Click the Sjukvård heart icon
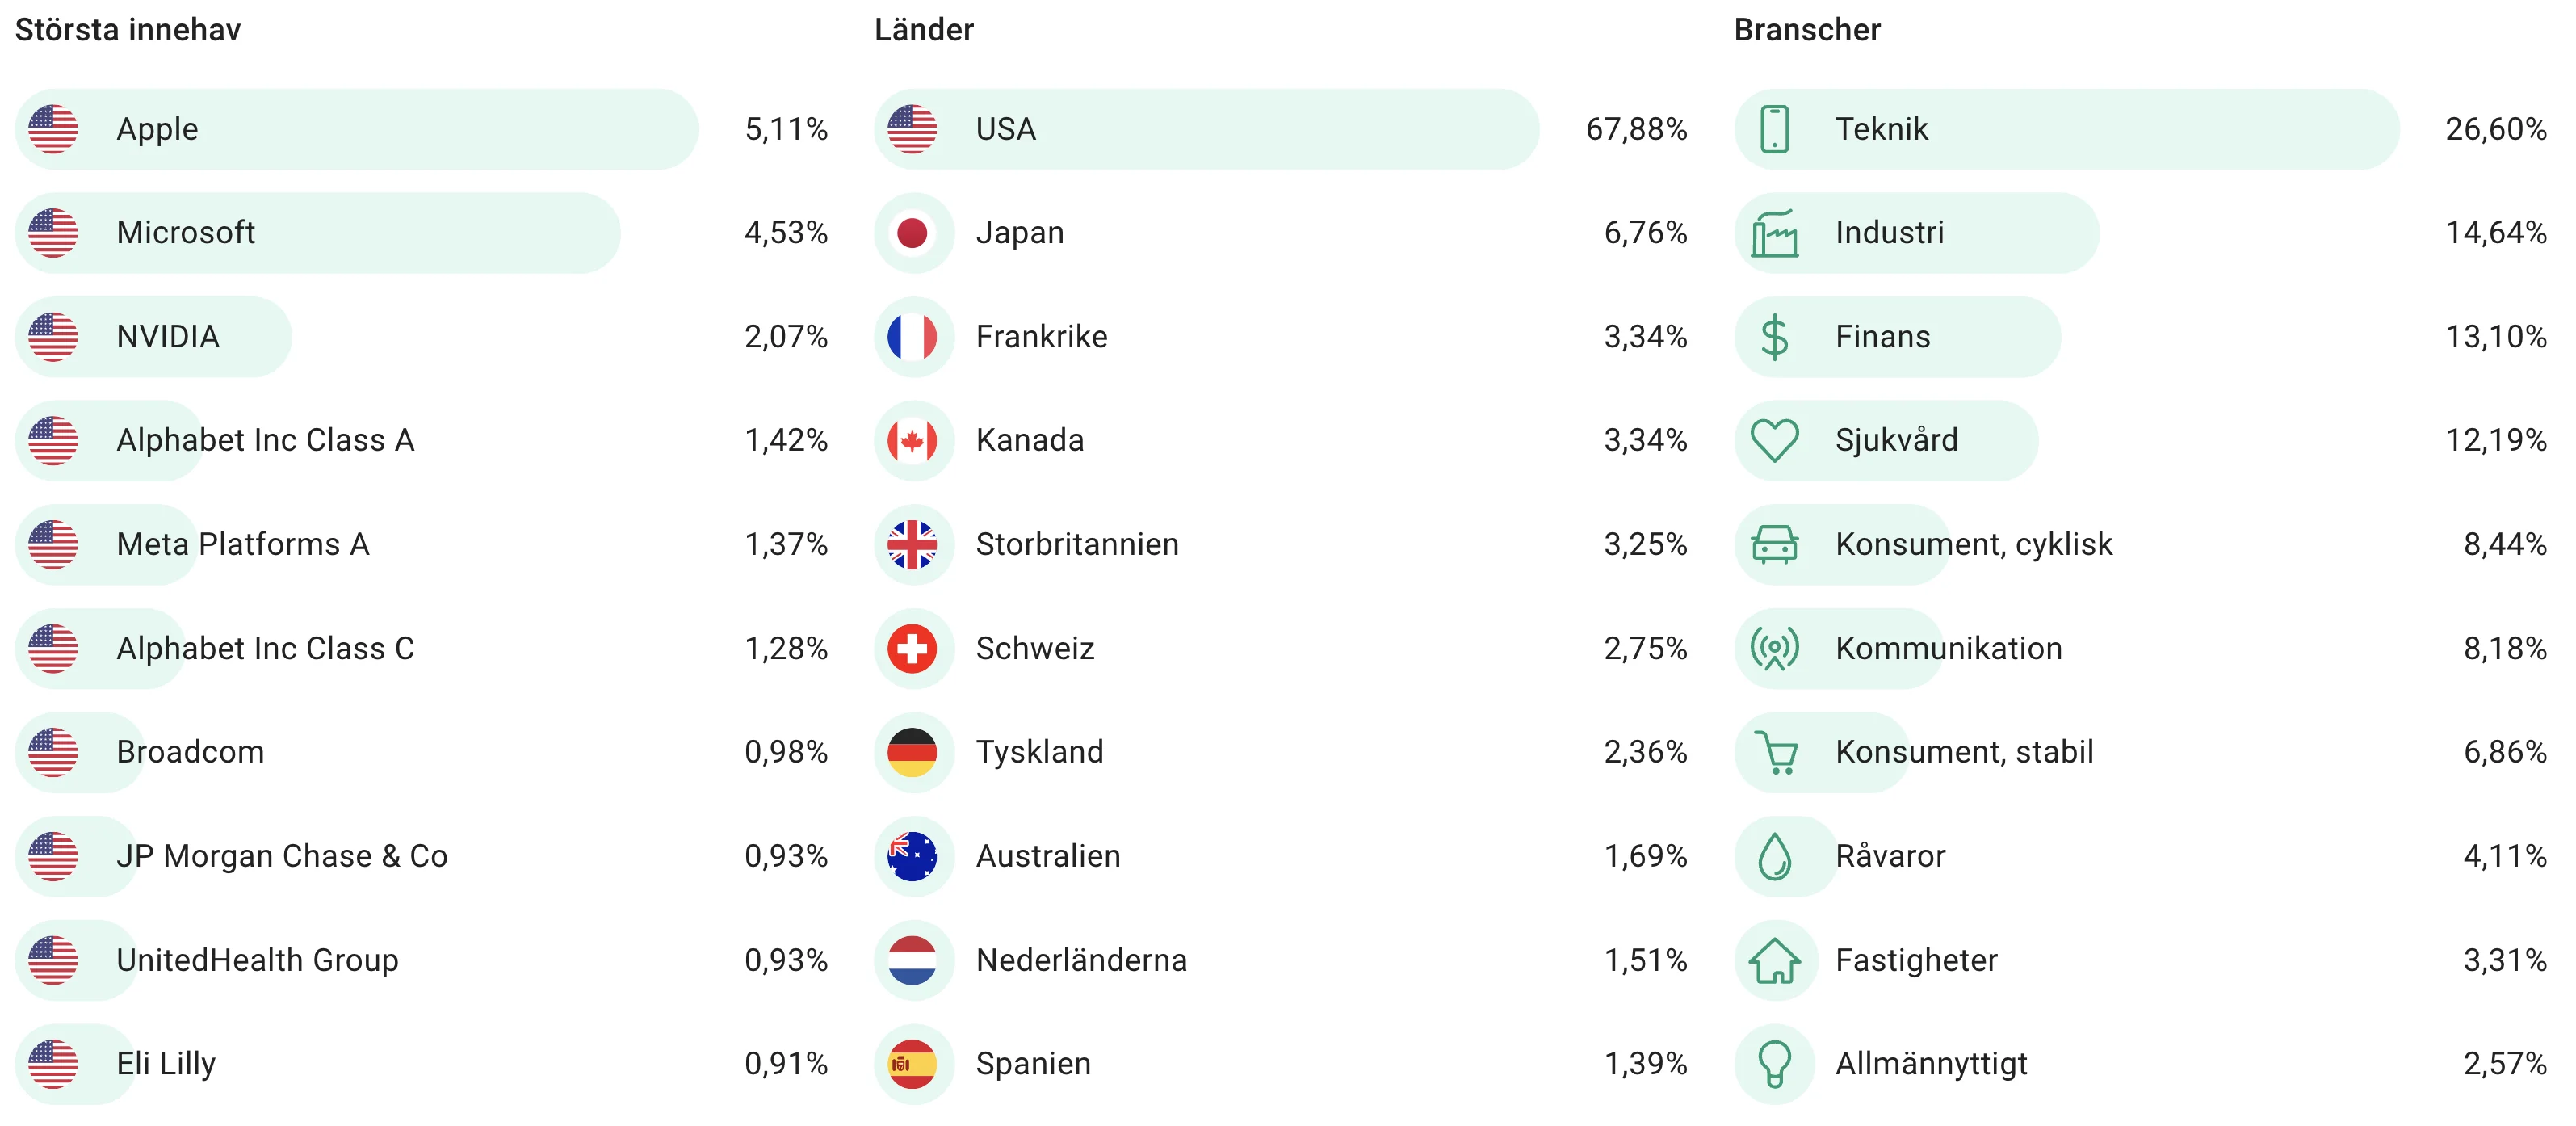The image size is (2576, 1126). (1774, 440)
